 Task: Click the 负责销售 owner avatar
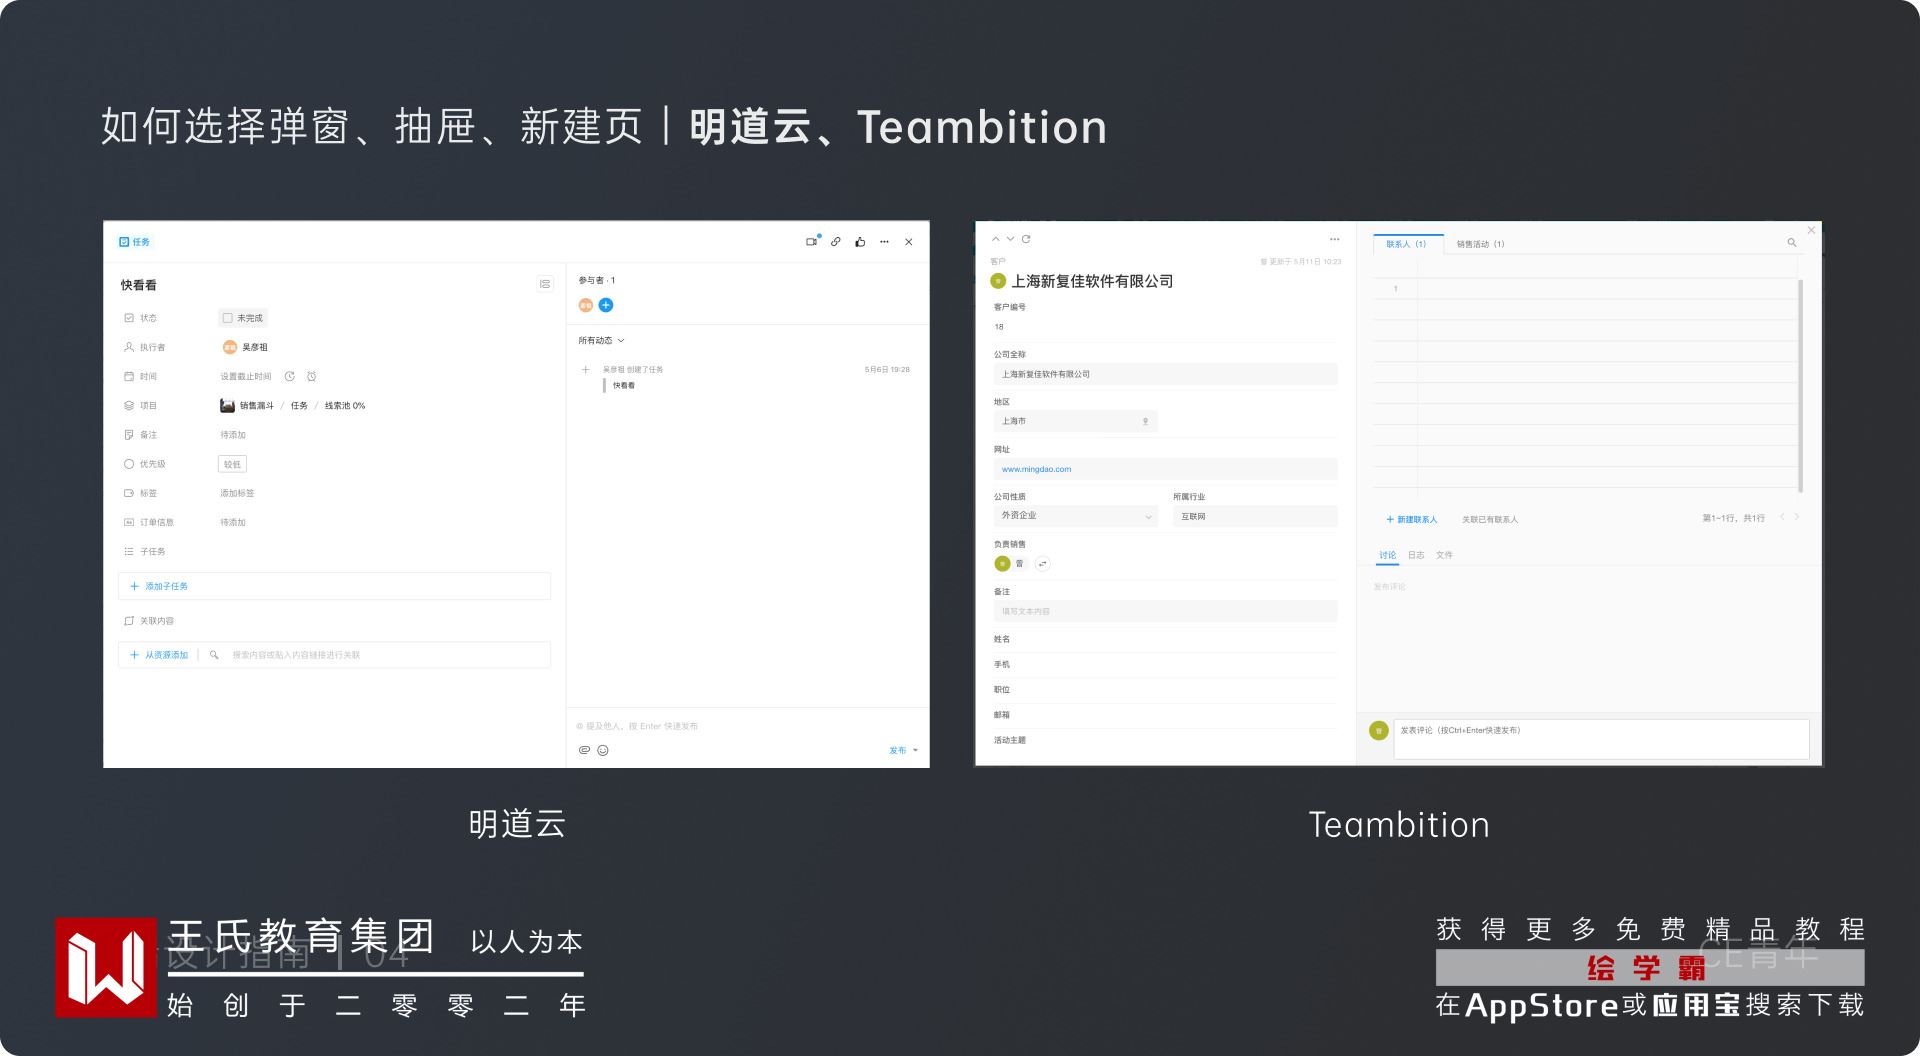pos(1002,564)
